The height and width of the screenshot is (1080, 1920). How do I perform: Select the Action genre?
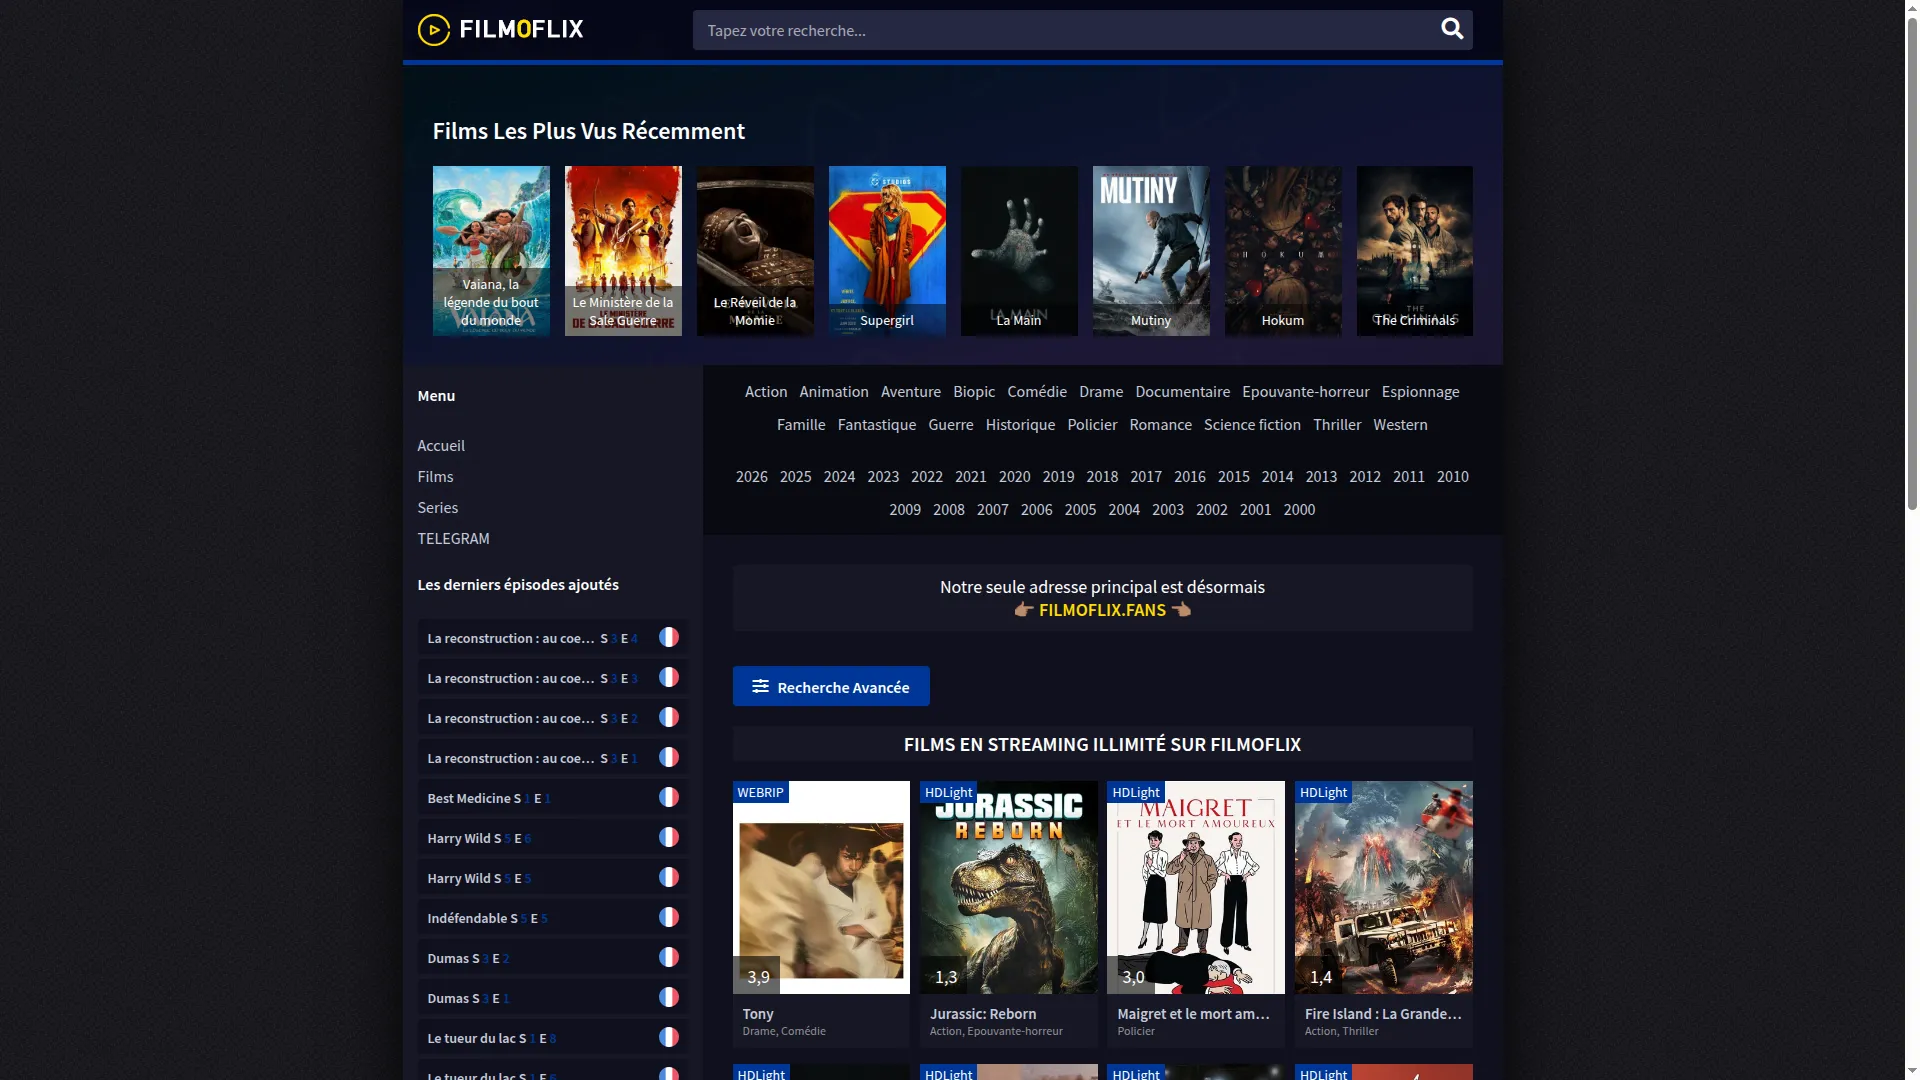(766, 391)
